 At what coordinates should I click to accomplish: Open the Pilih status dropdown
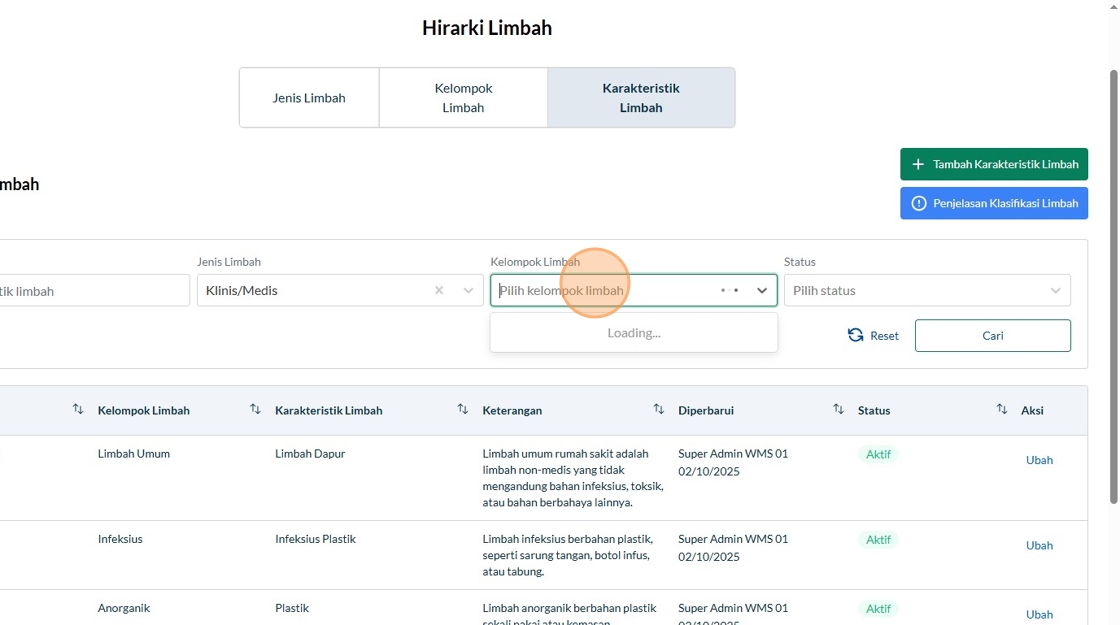(x=927, y=290)
